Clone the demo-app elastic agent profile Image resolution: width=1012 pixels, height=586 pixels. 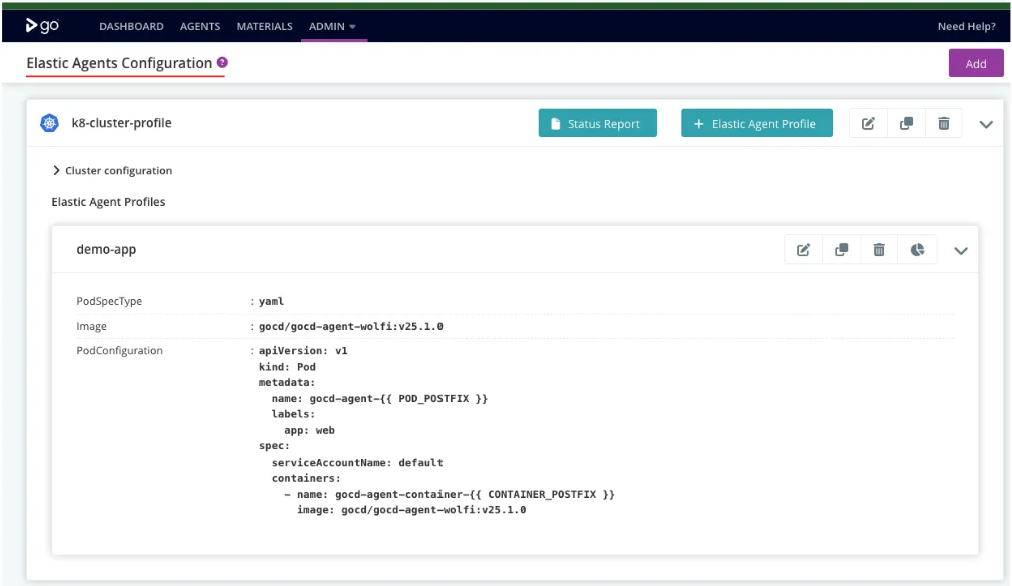pyautogui.click(x=841, y=250)
